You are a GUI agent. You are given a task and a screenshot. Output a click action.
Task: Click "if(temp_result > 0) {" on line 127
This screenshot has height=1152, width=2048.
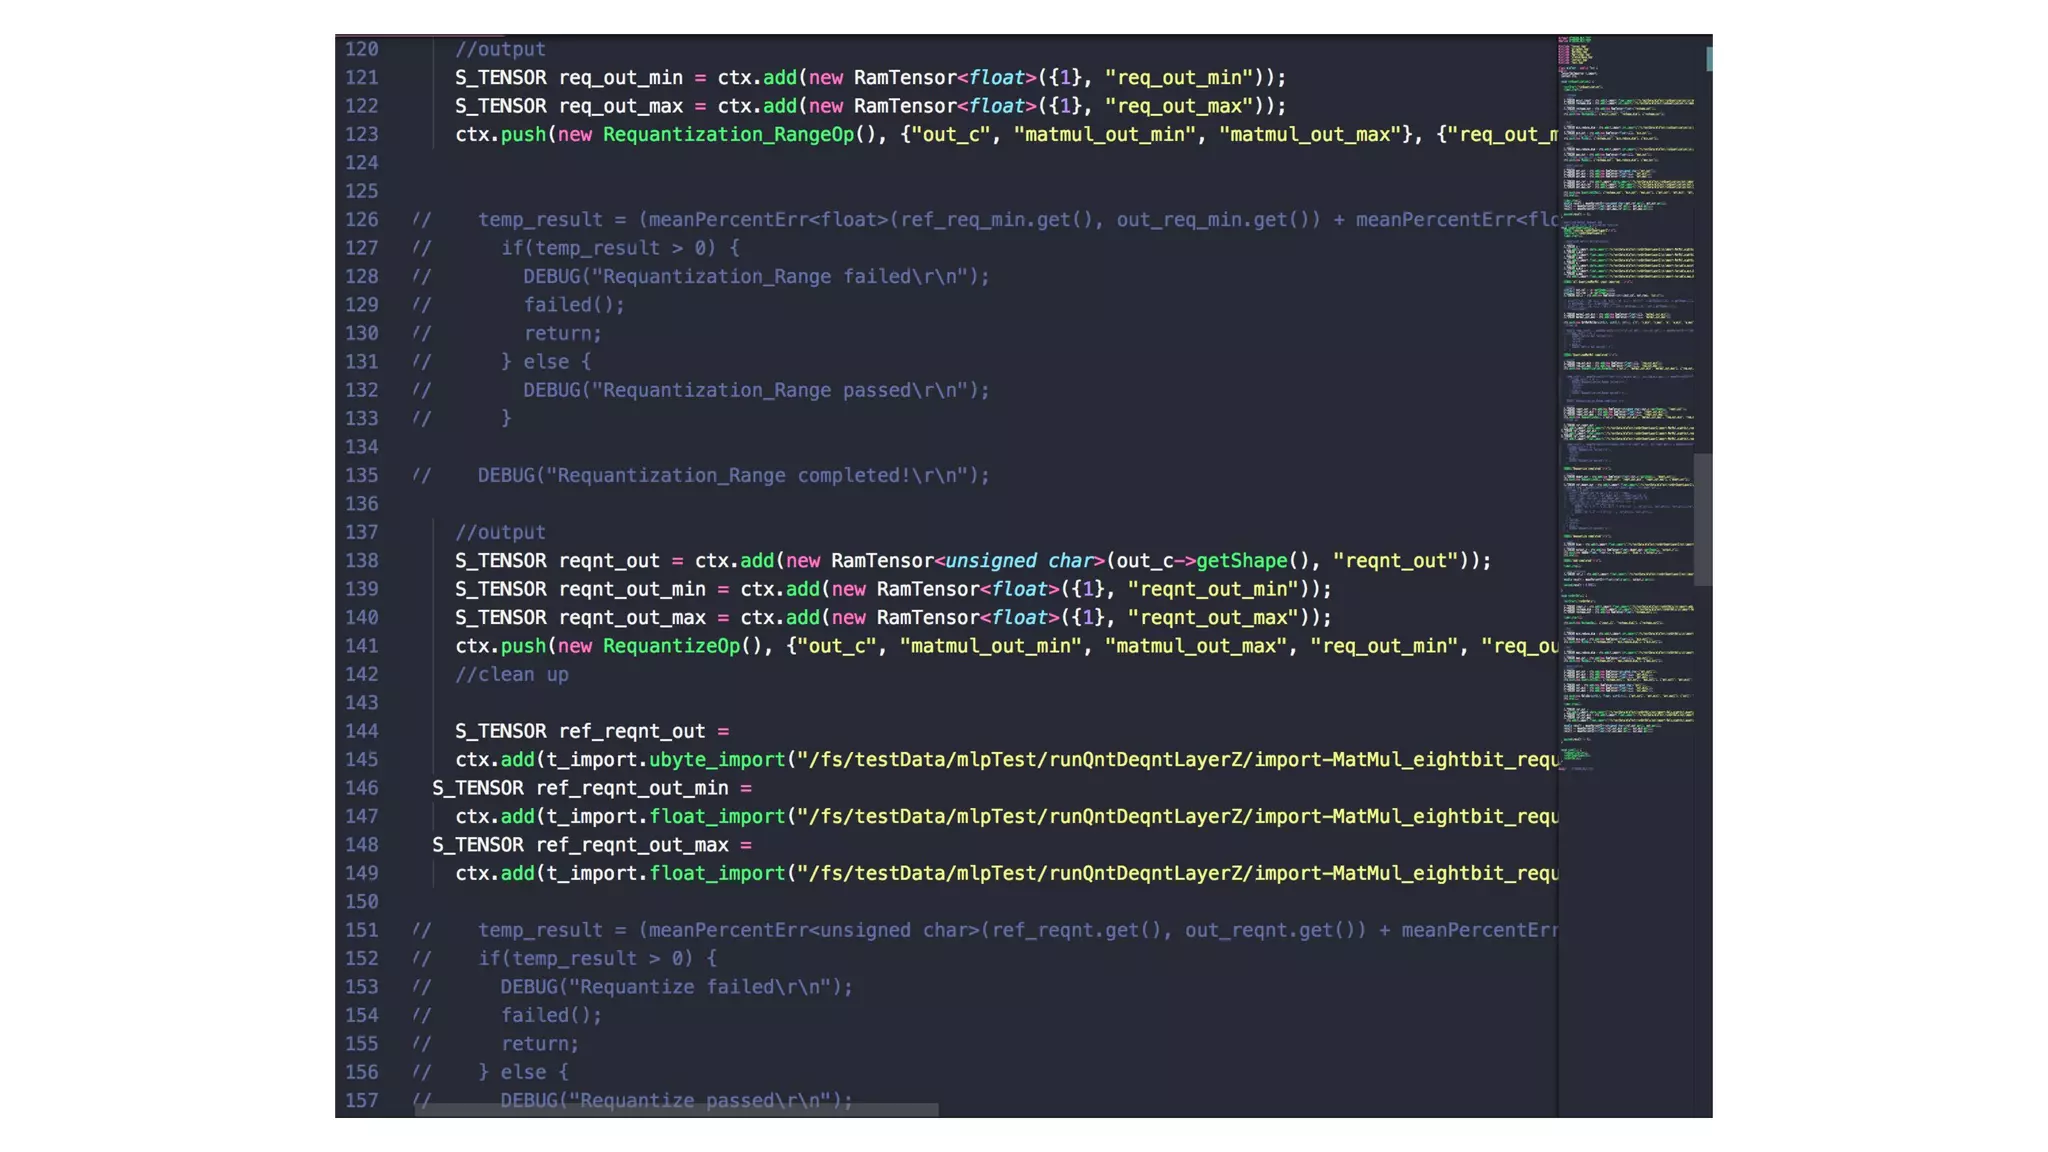[620, 248]
